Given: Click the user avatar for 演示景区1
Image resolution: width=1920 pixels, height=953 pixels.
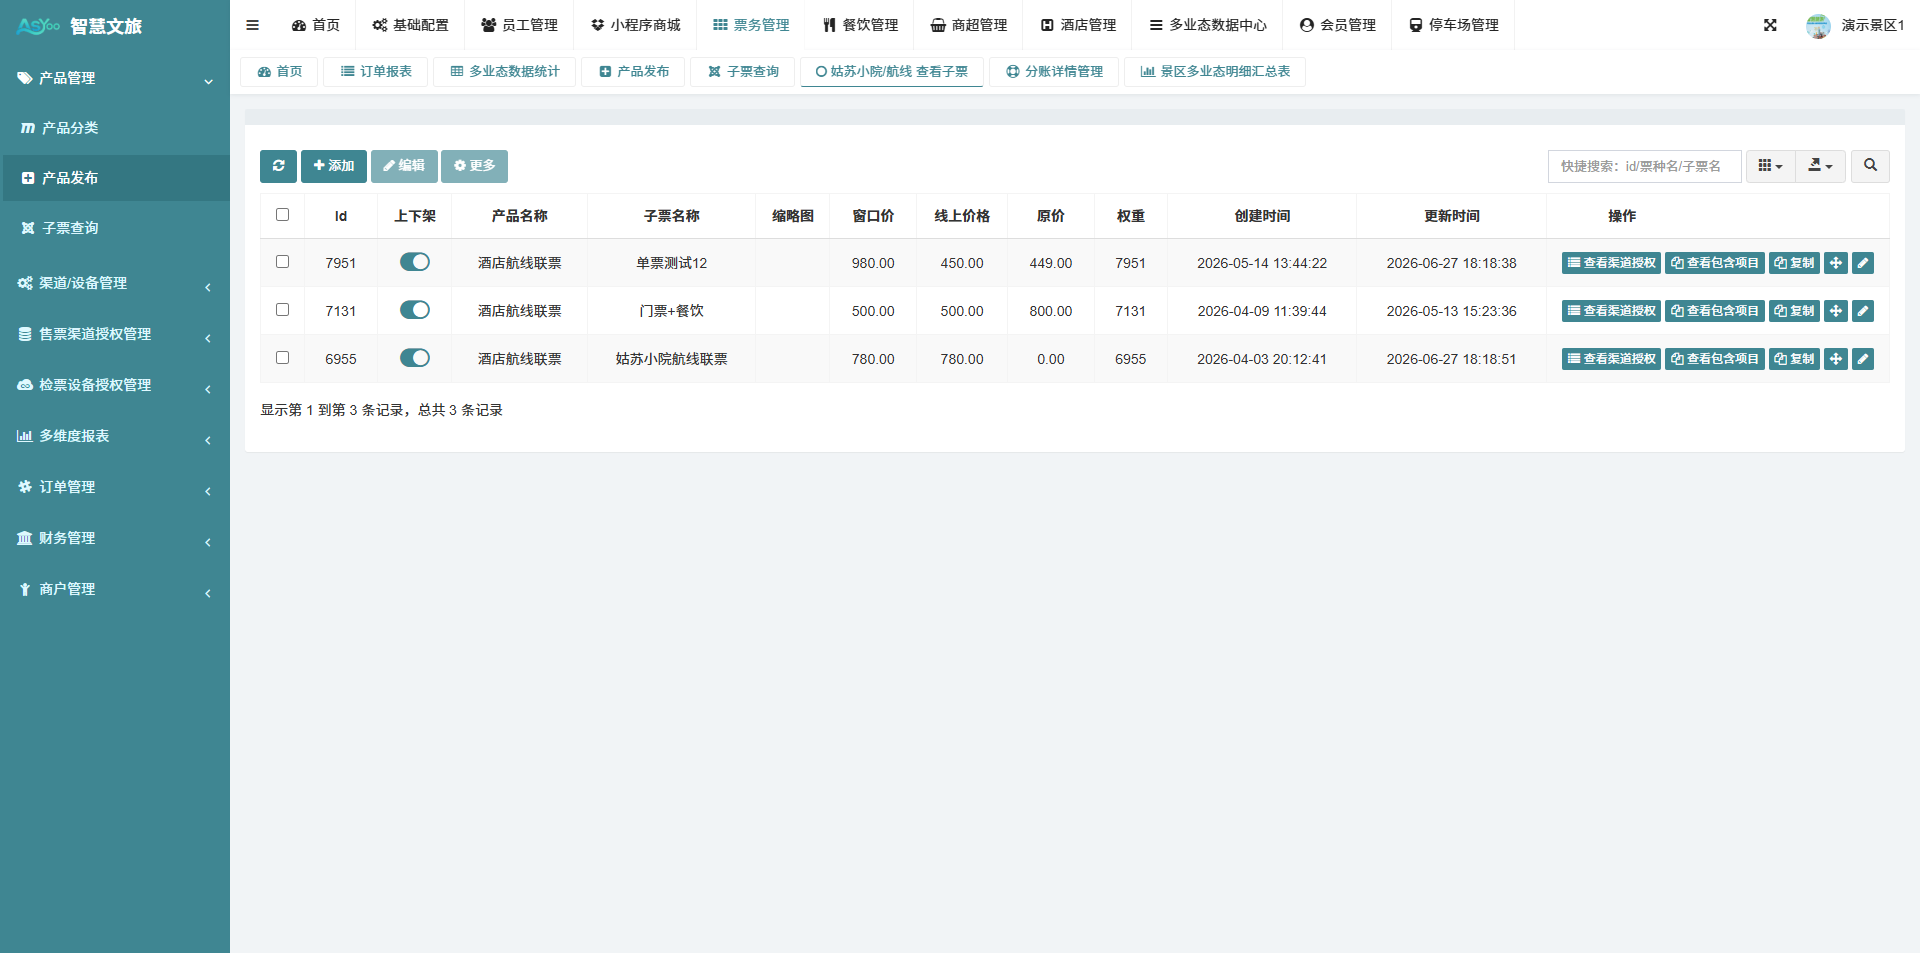Looking at the screenshot, I should [1818, 26].
